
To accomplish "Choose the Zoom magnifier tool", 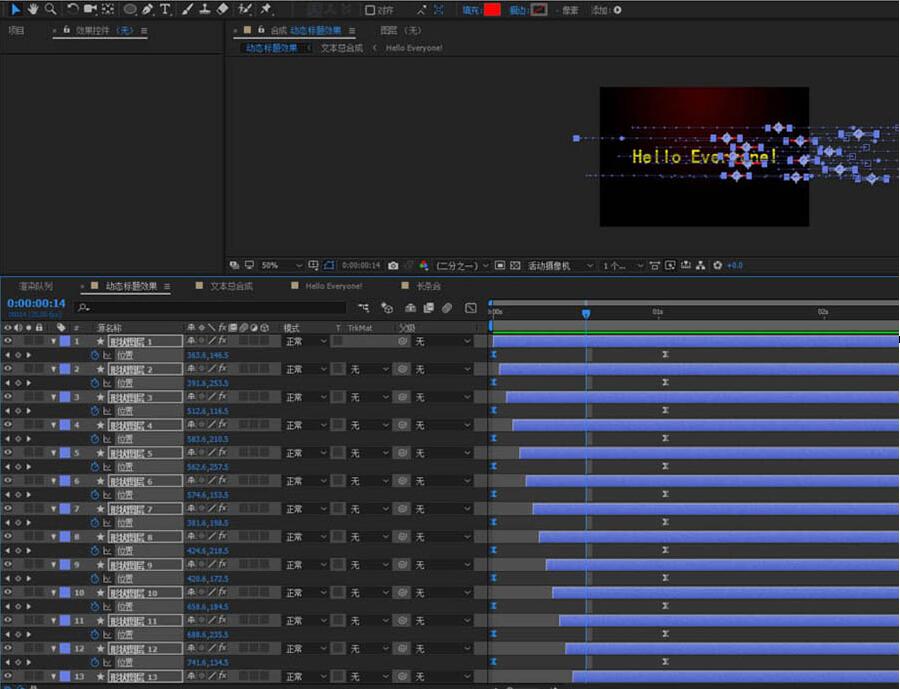I will [x=50, y=9].
